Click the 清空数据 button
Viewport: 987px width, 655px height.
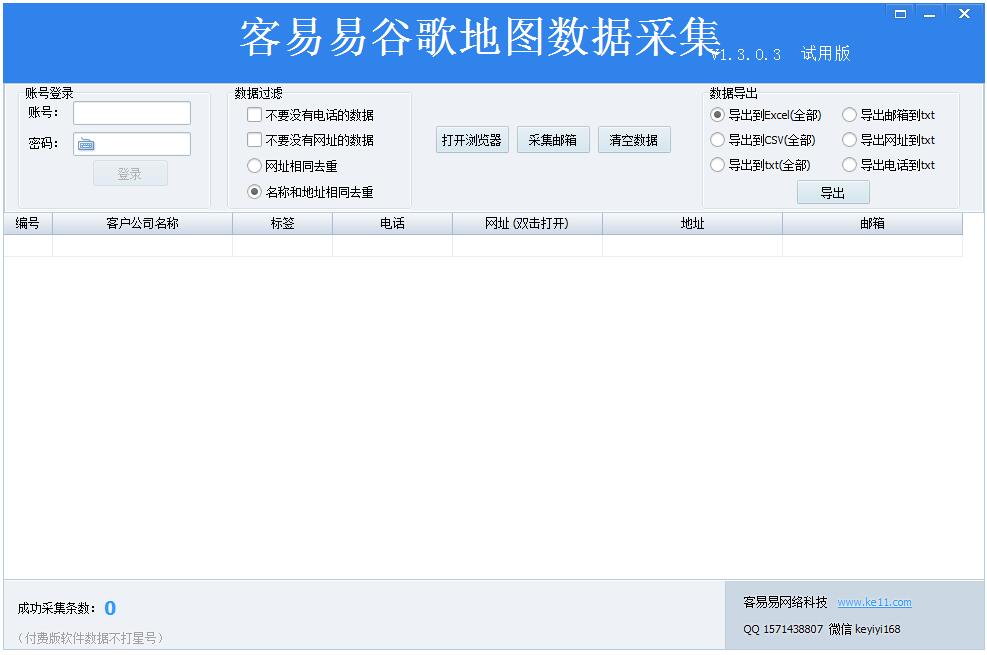pyautogui.click(x=633, y=139)
